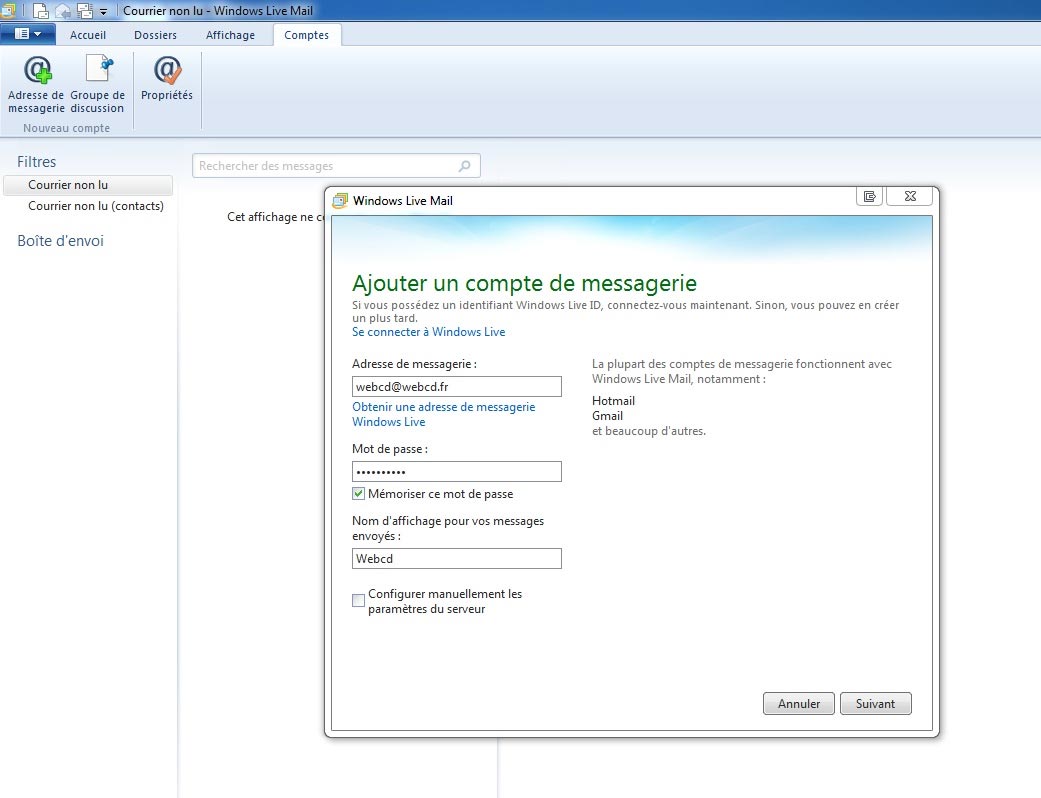This screenshot has width=1041, height=798.
Task: Open the Affichage tab
Action: (230, 35)
